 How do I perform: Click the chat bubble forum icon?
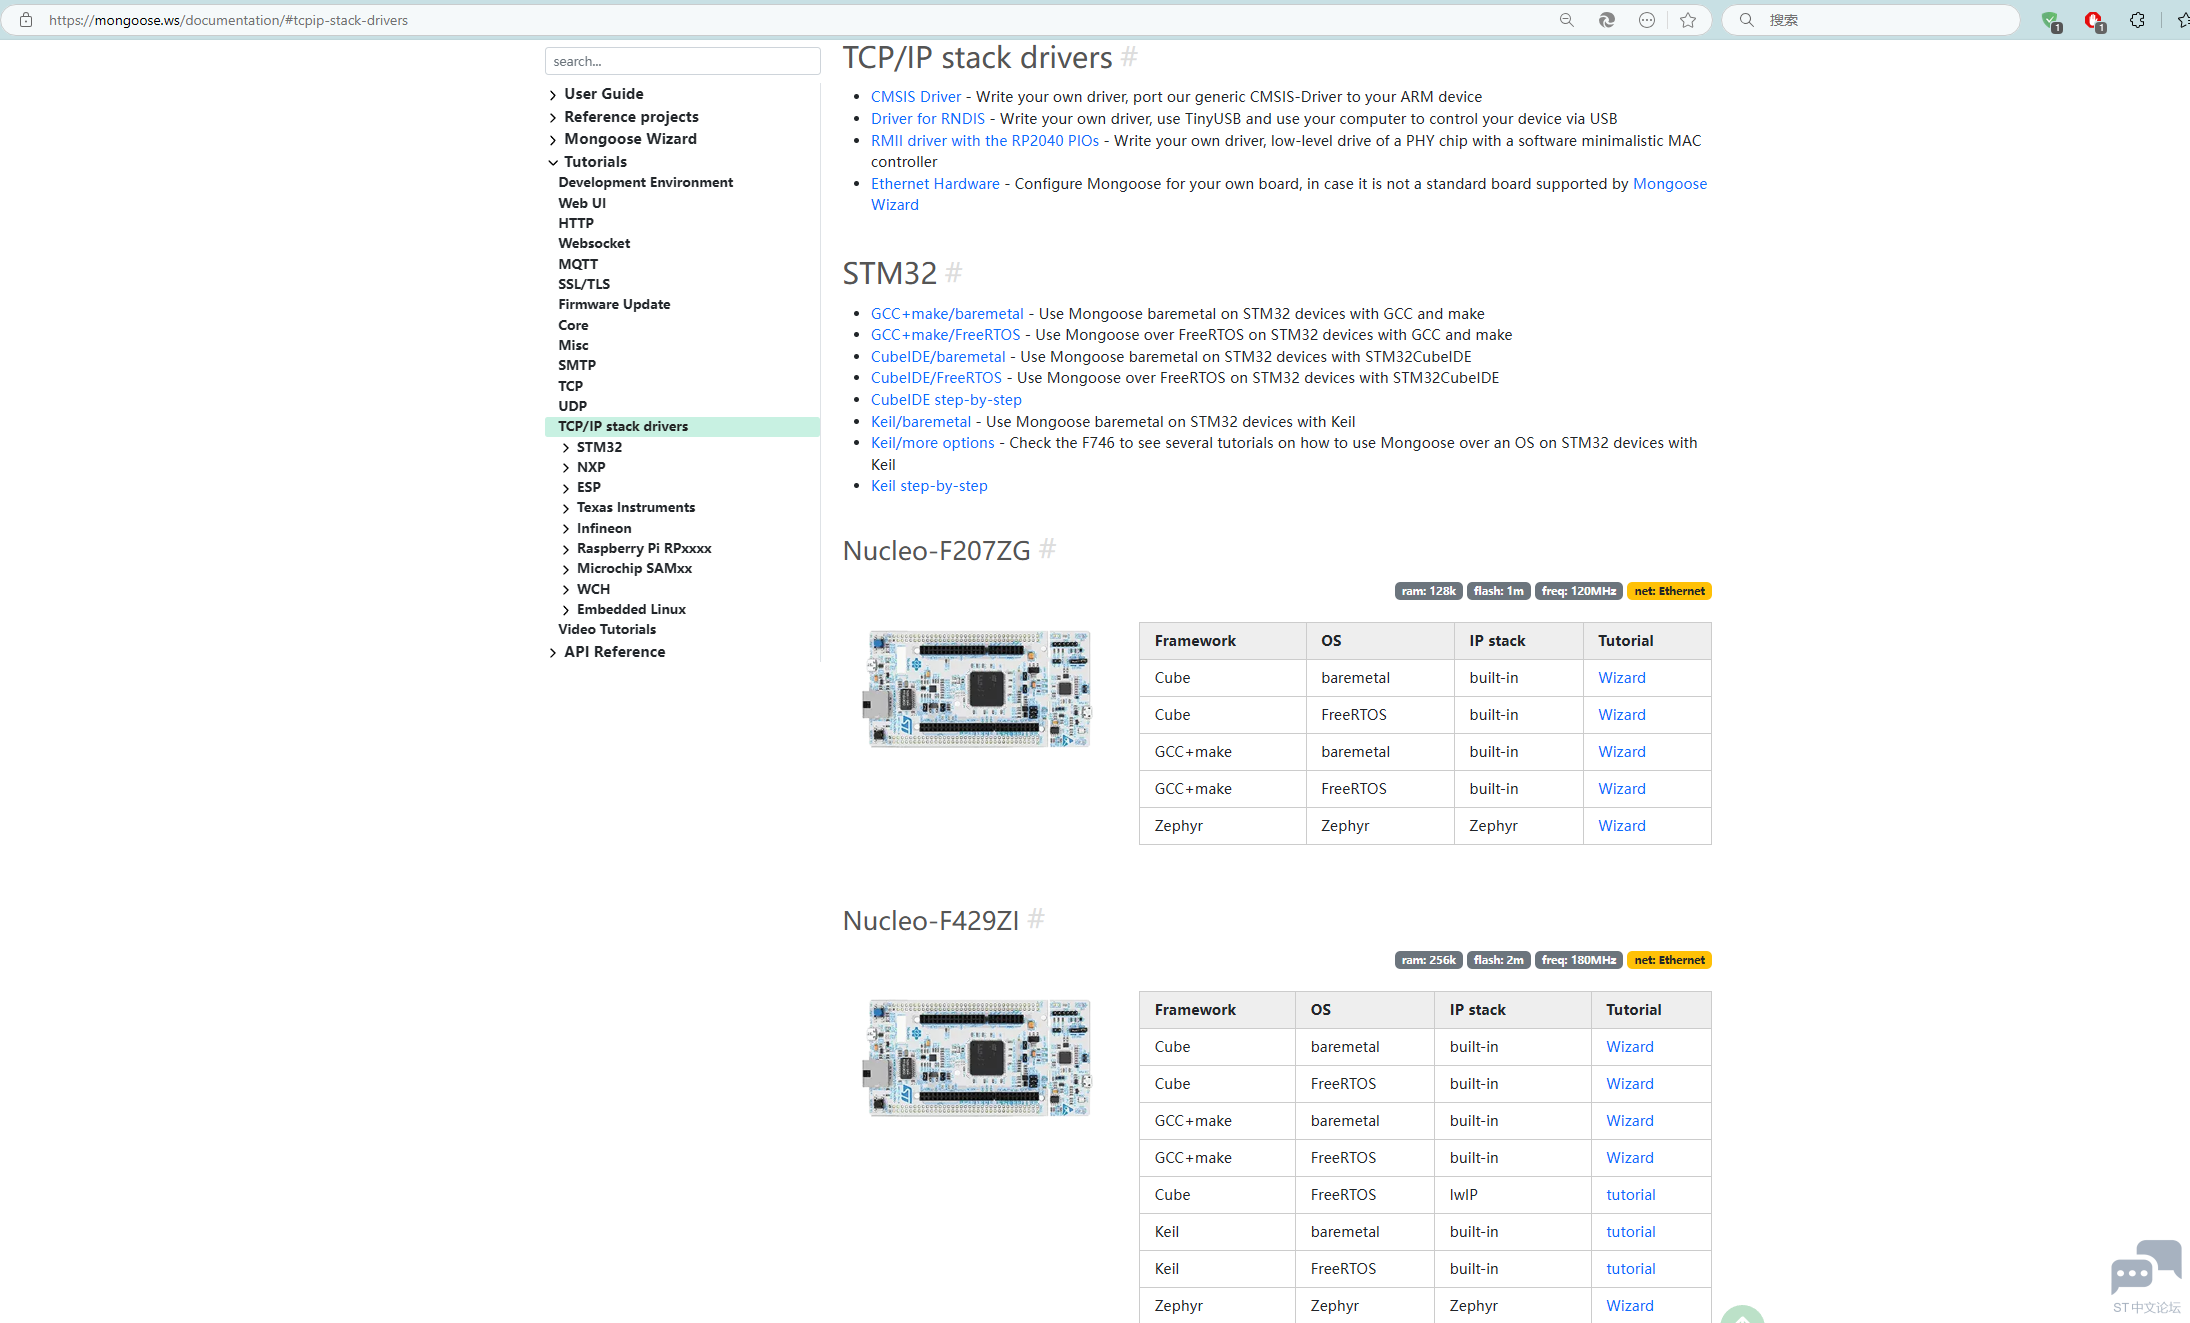pos(2146,1268)
